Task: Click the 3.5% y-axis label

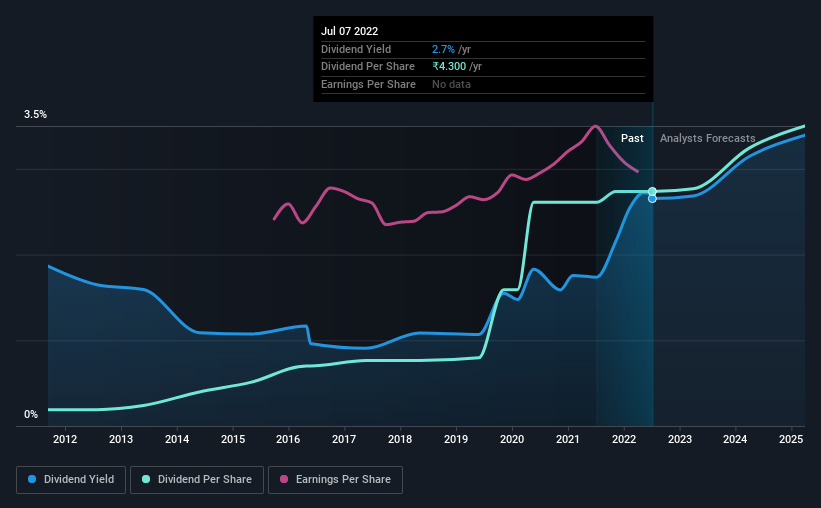Action: 35,114
